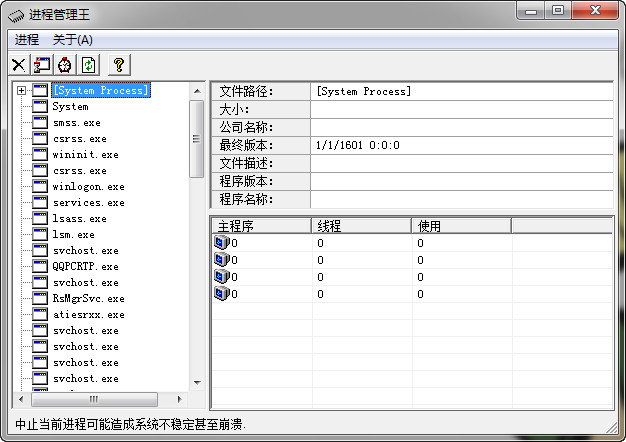626x442 pixels.
Task: Open the 进程 menu
Action: tap(27, 40)
